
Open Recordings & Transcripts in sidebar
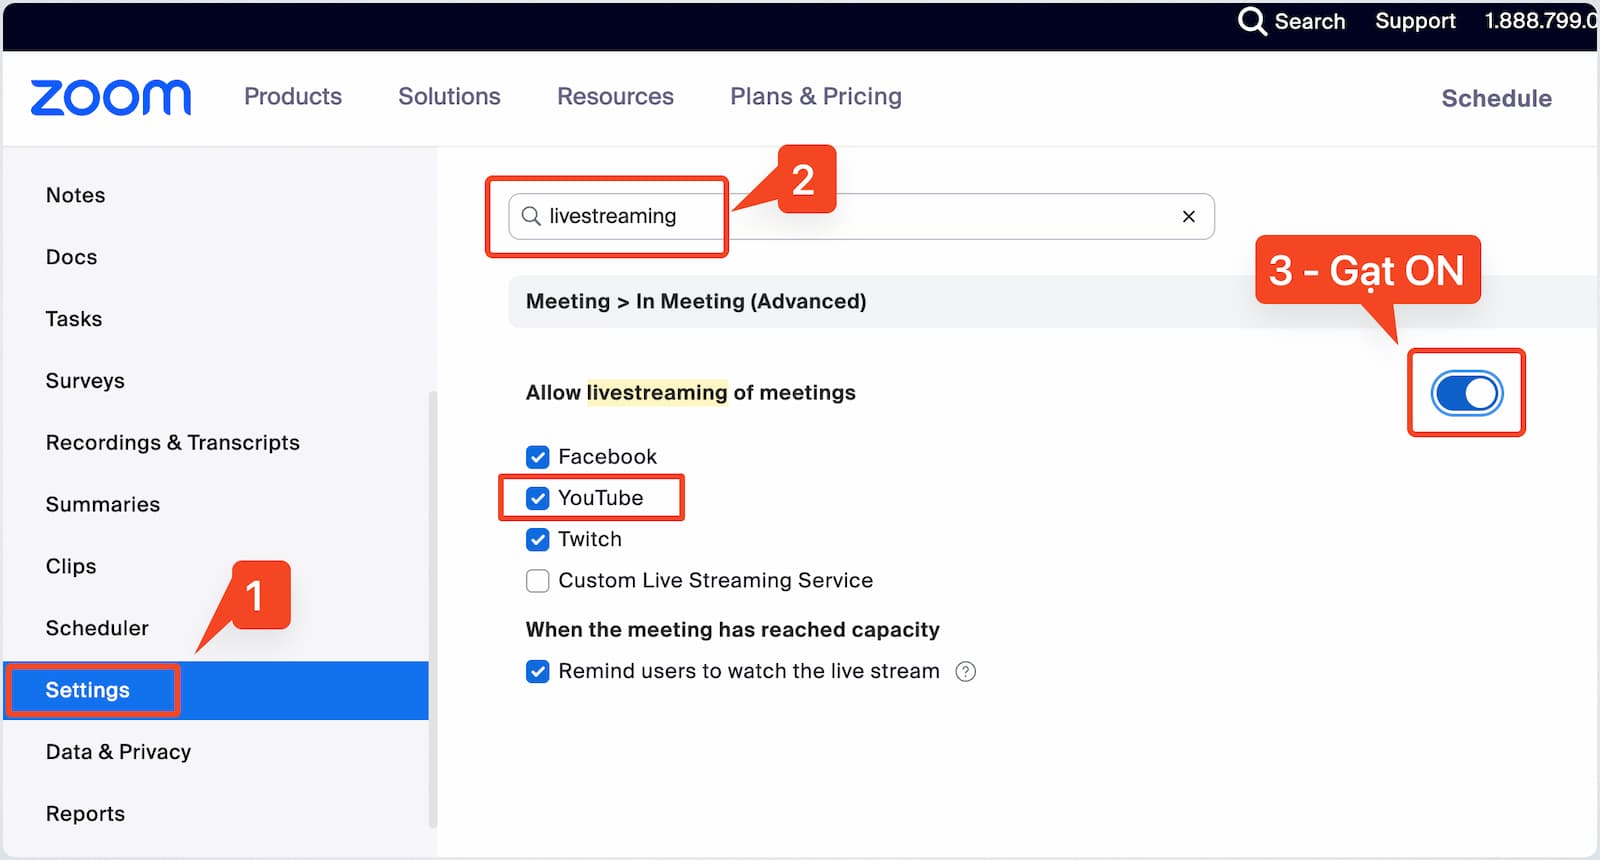click(172, 443)
